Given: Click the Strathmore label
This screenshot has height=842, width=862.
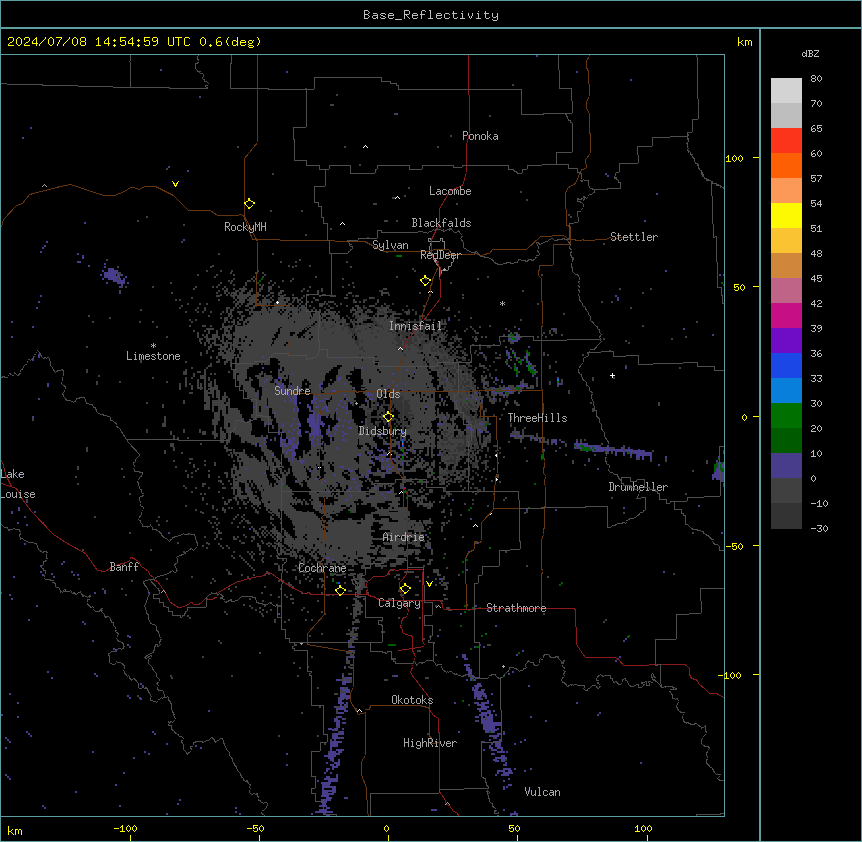Looking at the screenshot, I should (x=516, y=608).
